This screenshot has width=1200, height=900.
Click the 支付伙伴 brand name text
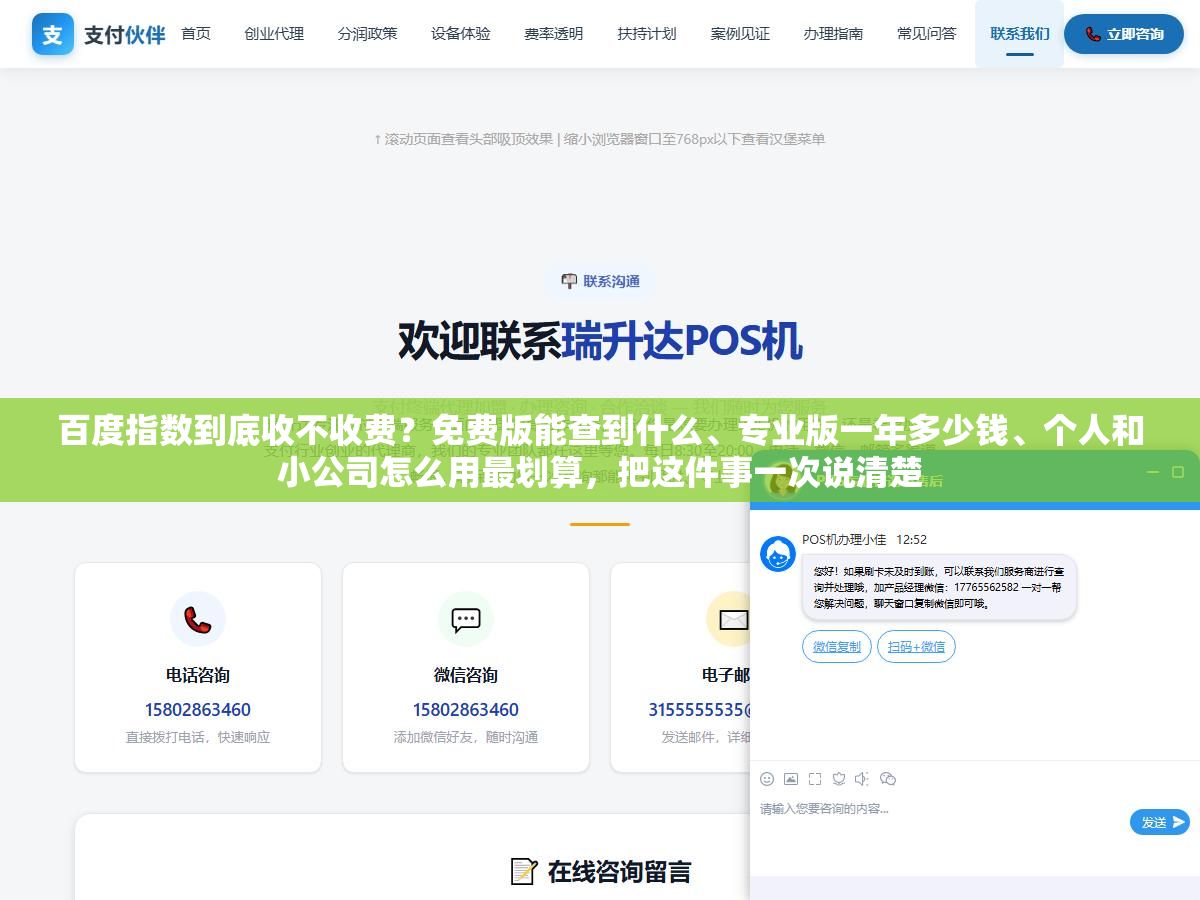tap(125, 35)
